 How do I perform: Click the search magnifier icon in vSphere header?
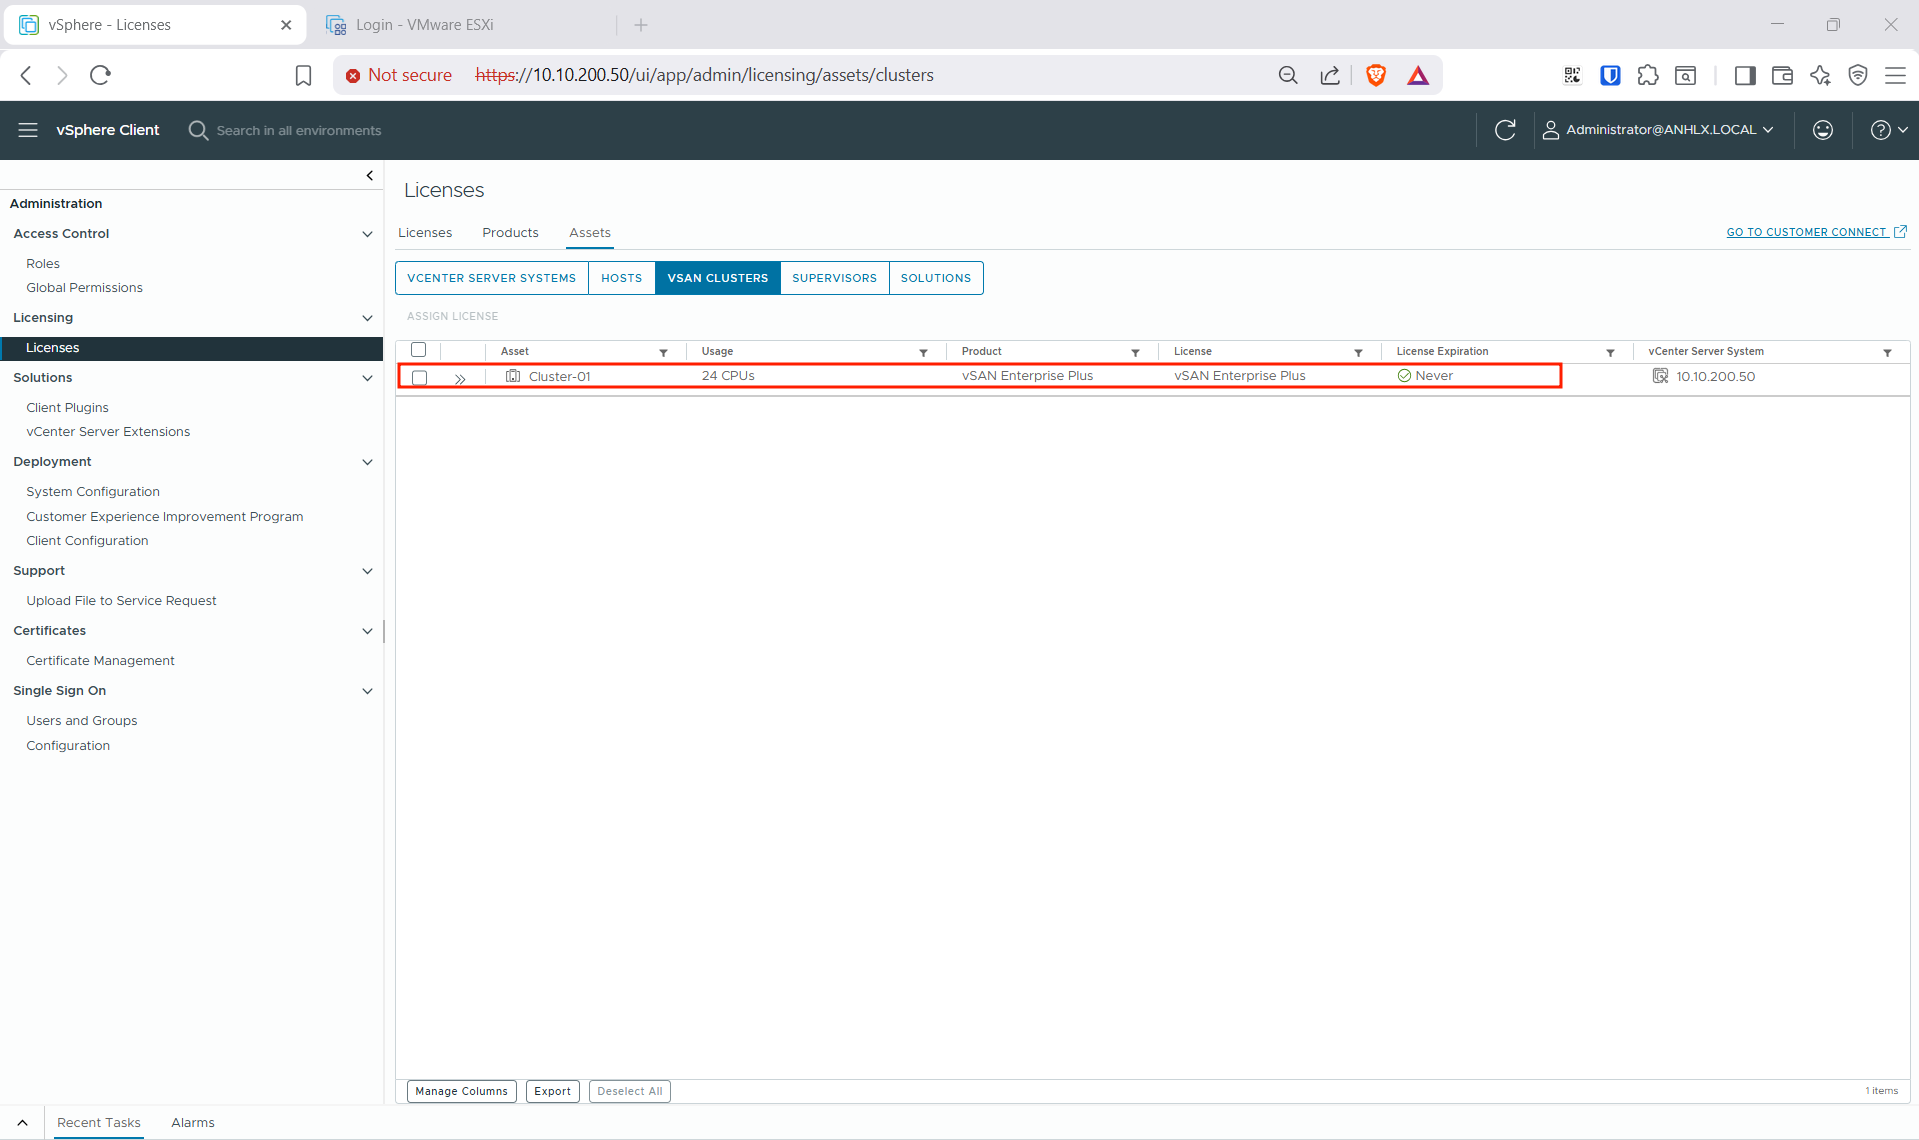pyautogui.click(x=198, y=130)
